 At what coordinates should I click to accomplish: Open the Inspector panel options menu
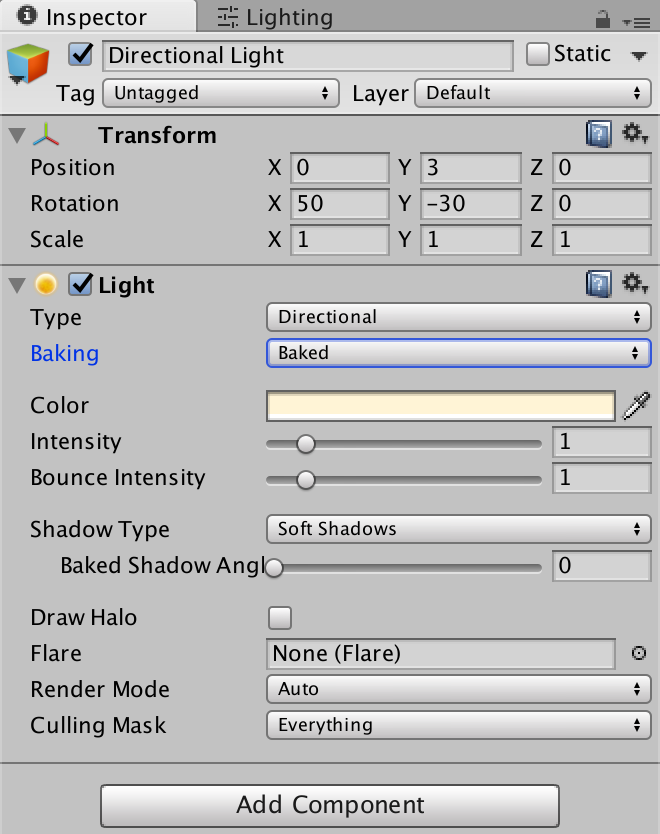(x=636, y=22)
